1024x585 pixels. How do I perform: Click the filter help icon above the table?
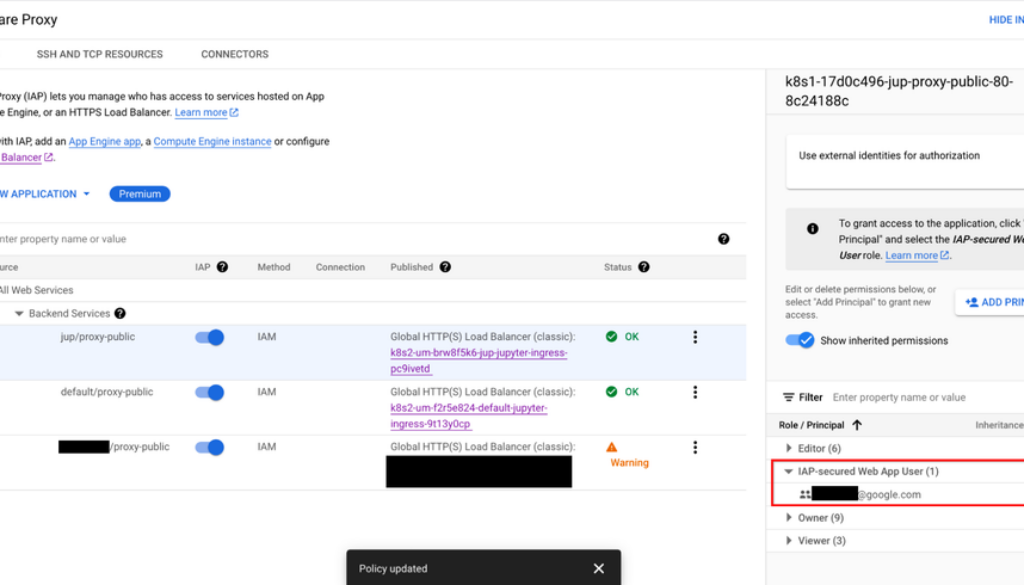(x=723, y=239)
